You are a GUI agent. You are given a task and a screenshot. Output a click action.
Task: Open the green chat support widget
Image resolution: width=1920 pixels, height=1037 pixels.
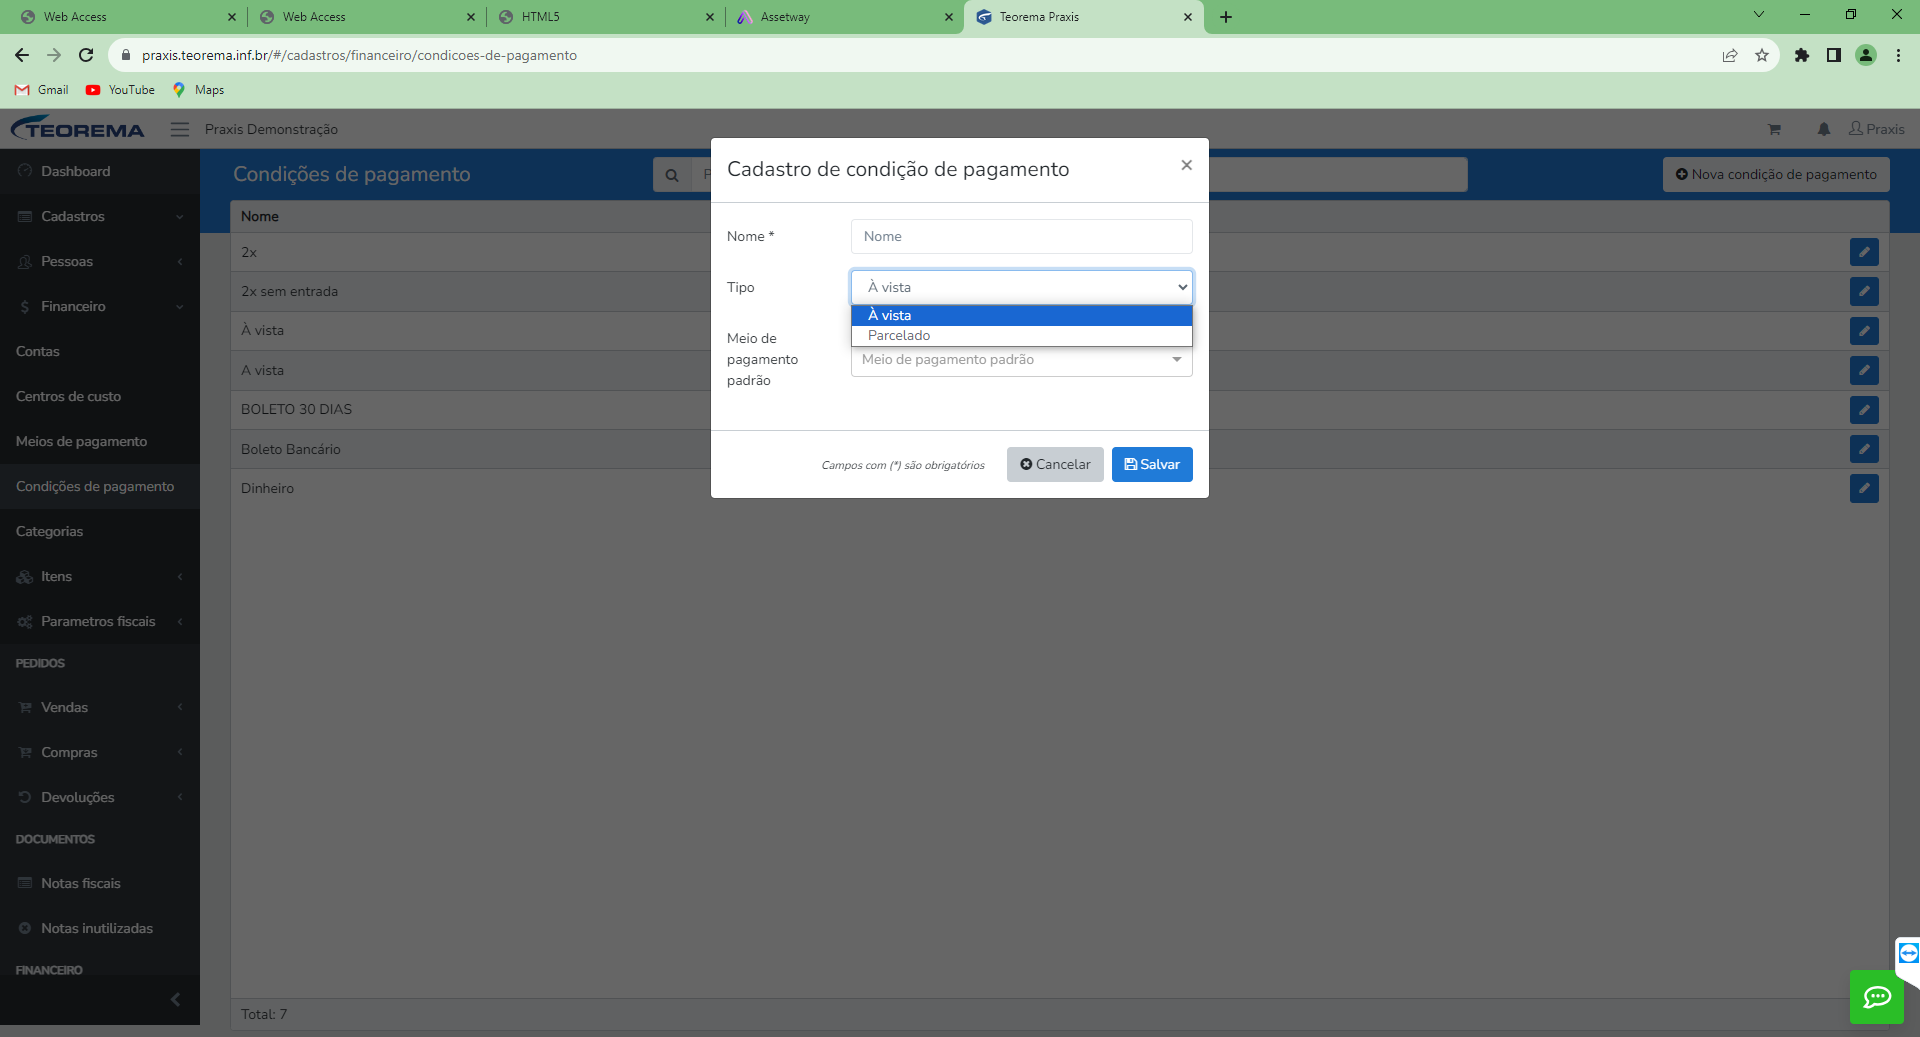[x=1877, y=997]
